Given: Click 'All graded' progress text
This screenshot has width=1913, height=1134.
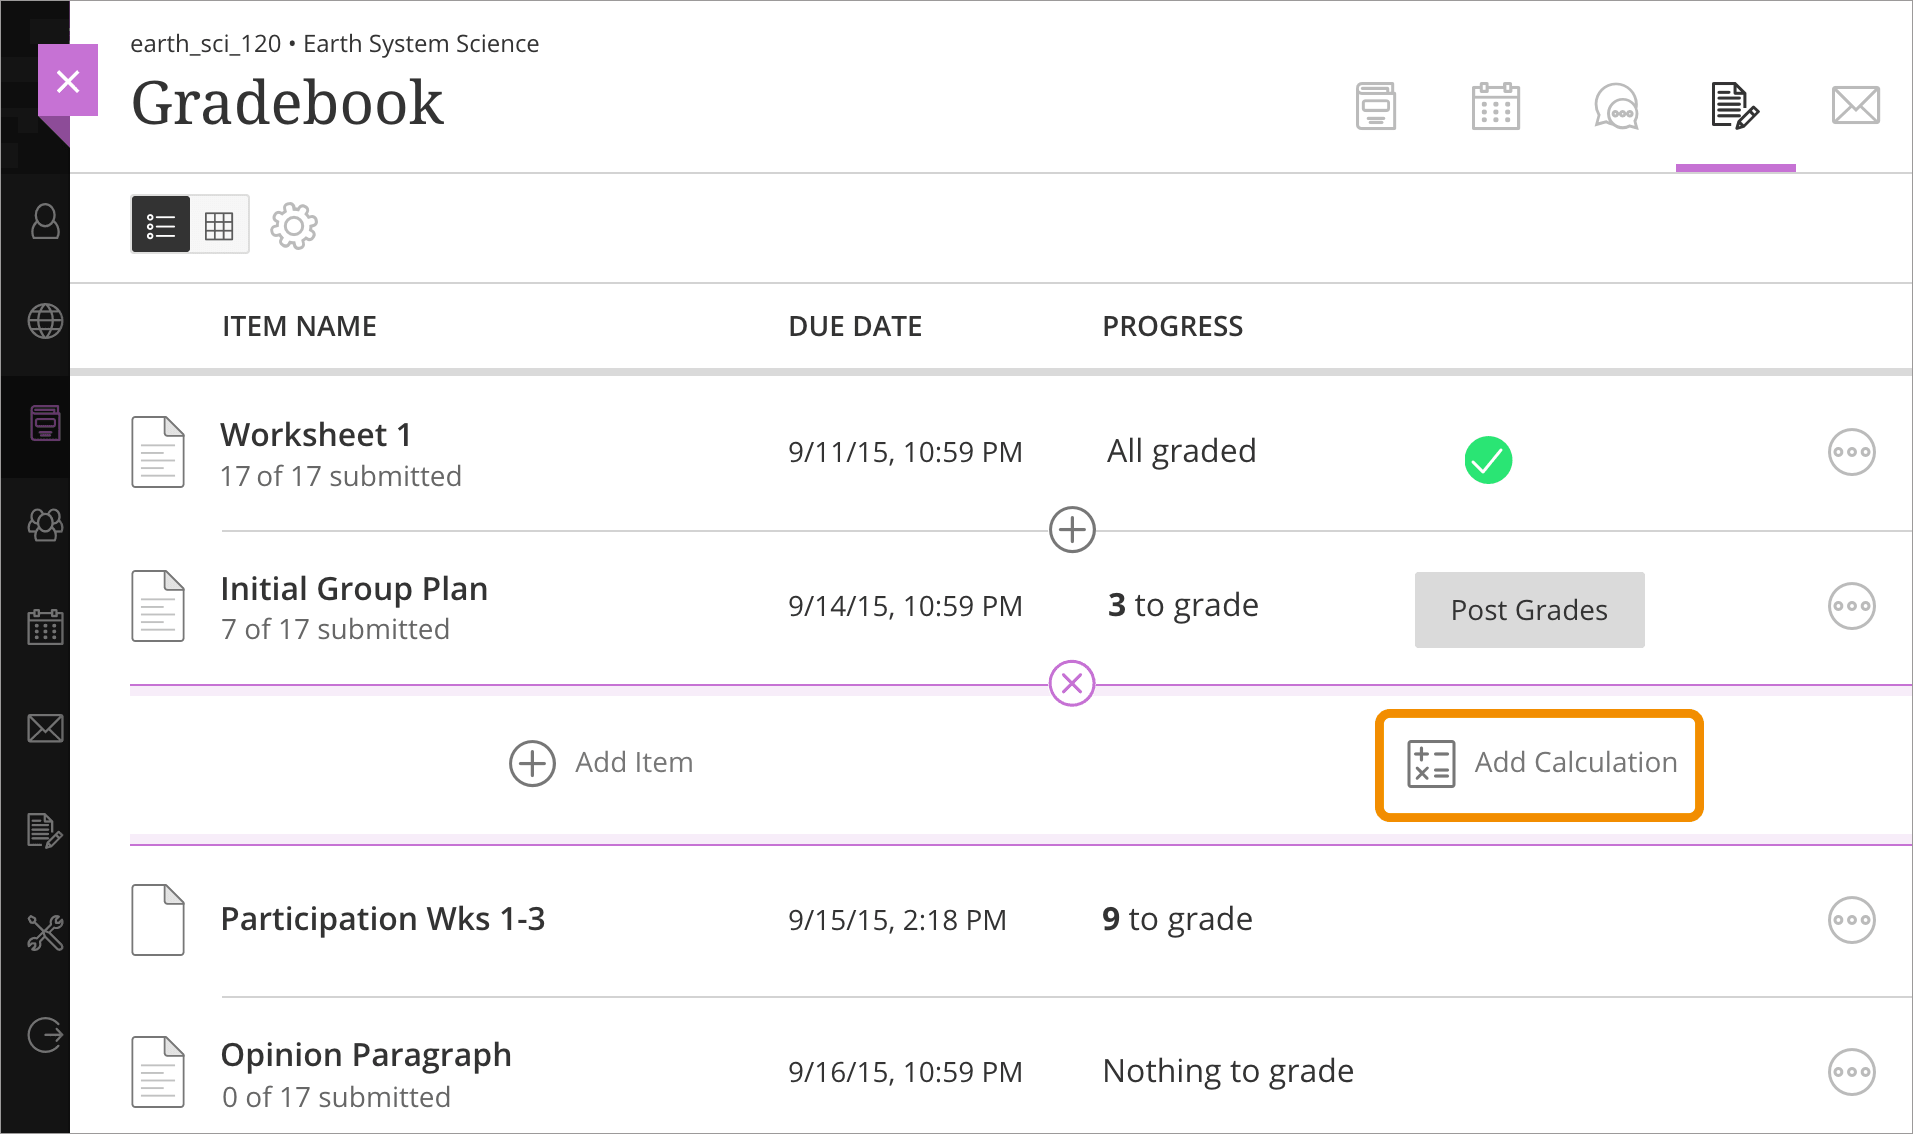Looking at the screenshot, I should (x=1181, y=452).
